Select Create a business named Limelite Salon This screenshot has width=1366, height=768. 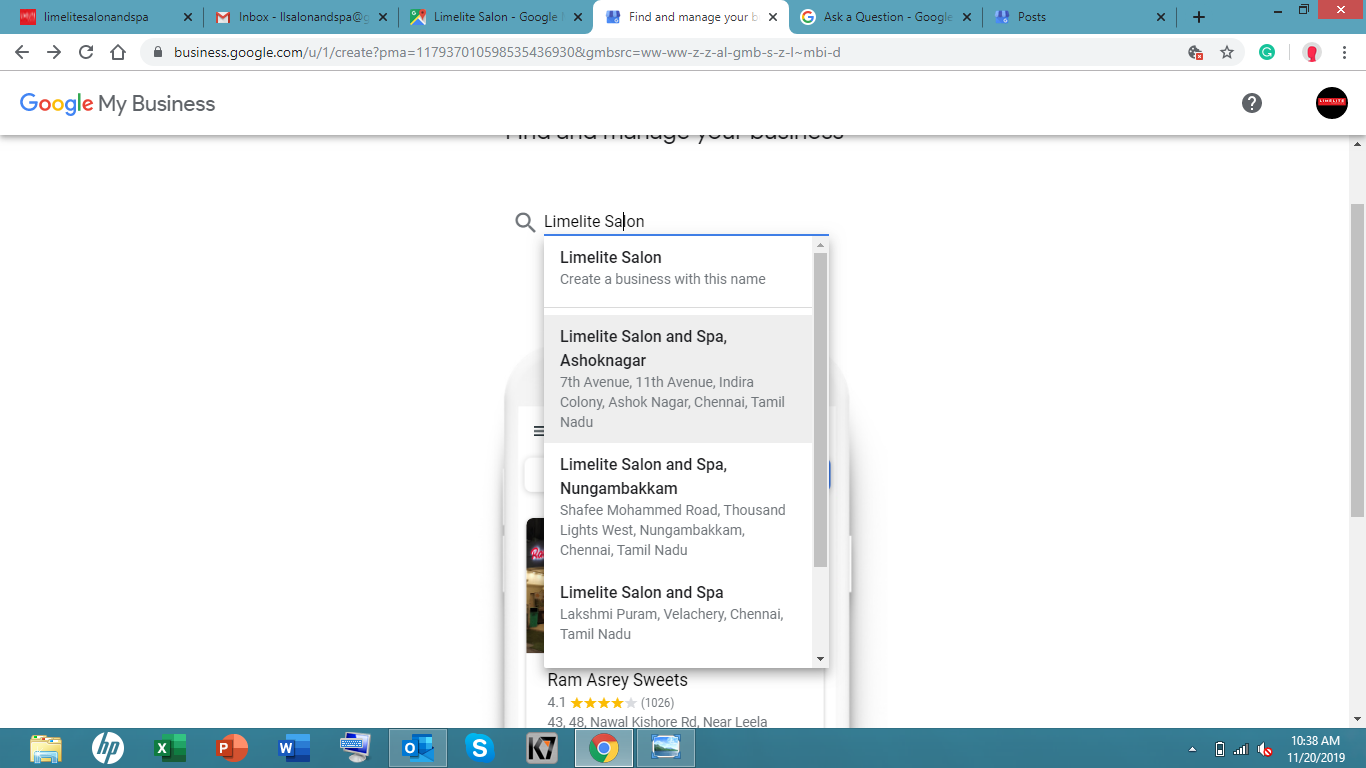[679, 268]
